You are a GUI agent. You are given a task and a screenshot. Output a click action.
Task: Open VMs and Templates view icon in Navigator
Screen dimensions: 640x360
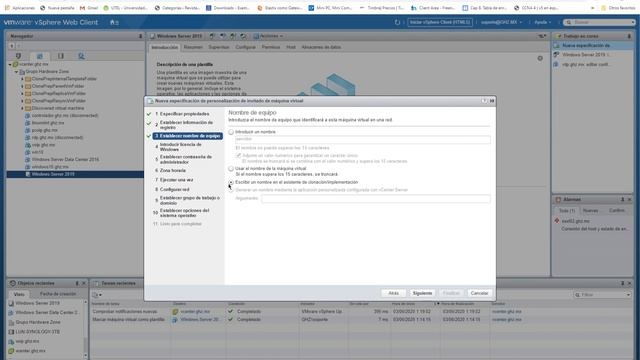point(40,56)
